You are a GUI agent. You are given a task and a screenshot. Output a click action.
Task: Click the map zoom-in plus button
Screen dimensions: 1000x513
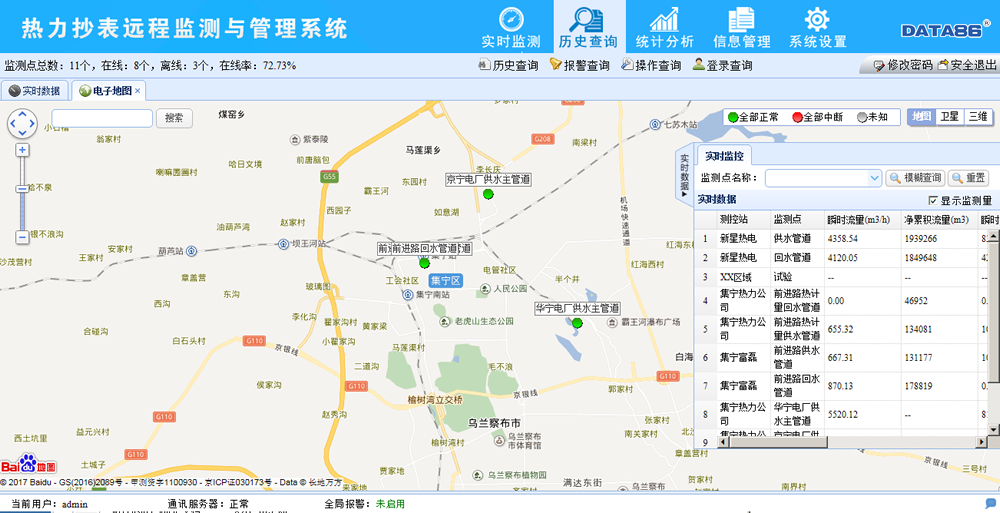click(x=22, y=150)
